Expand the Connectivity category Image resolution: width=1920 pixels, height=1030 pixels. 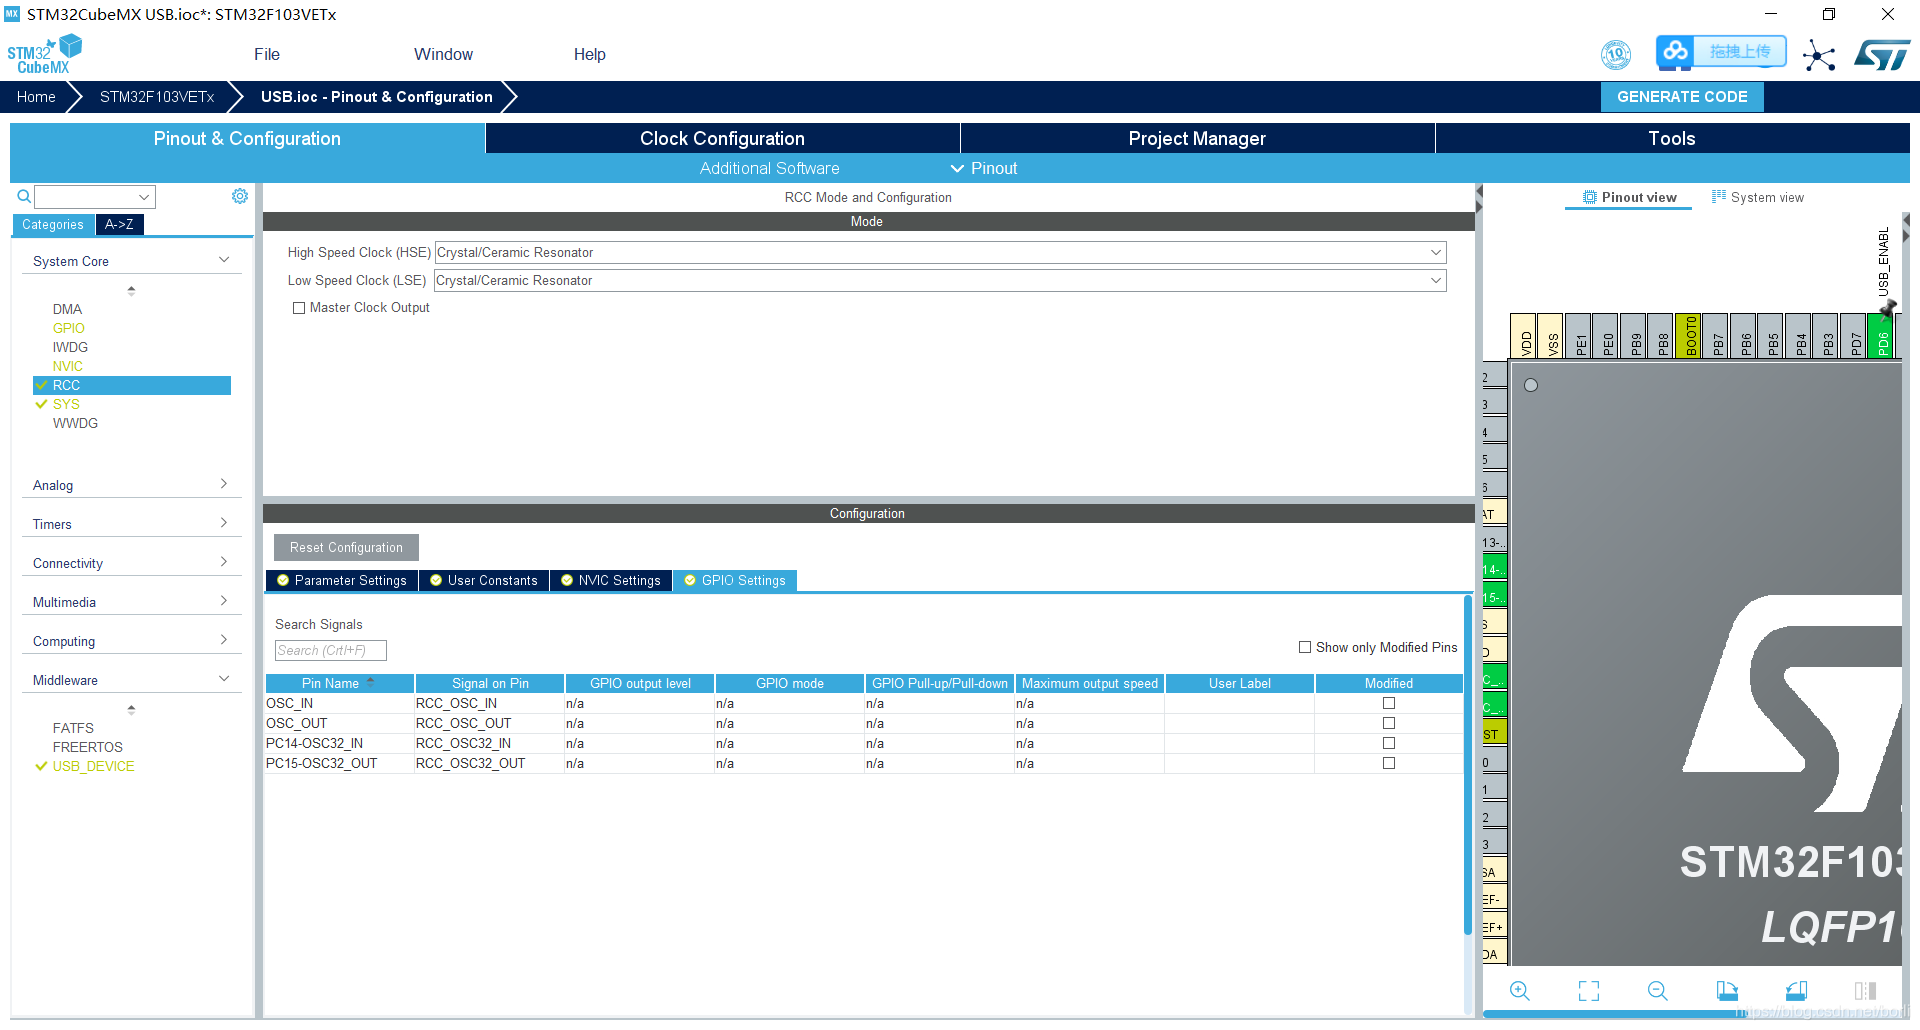[131, 563]
